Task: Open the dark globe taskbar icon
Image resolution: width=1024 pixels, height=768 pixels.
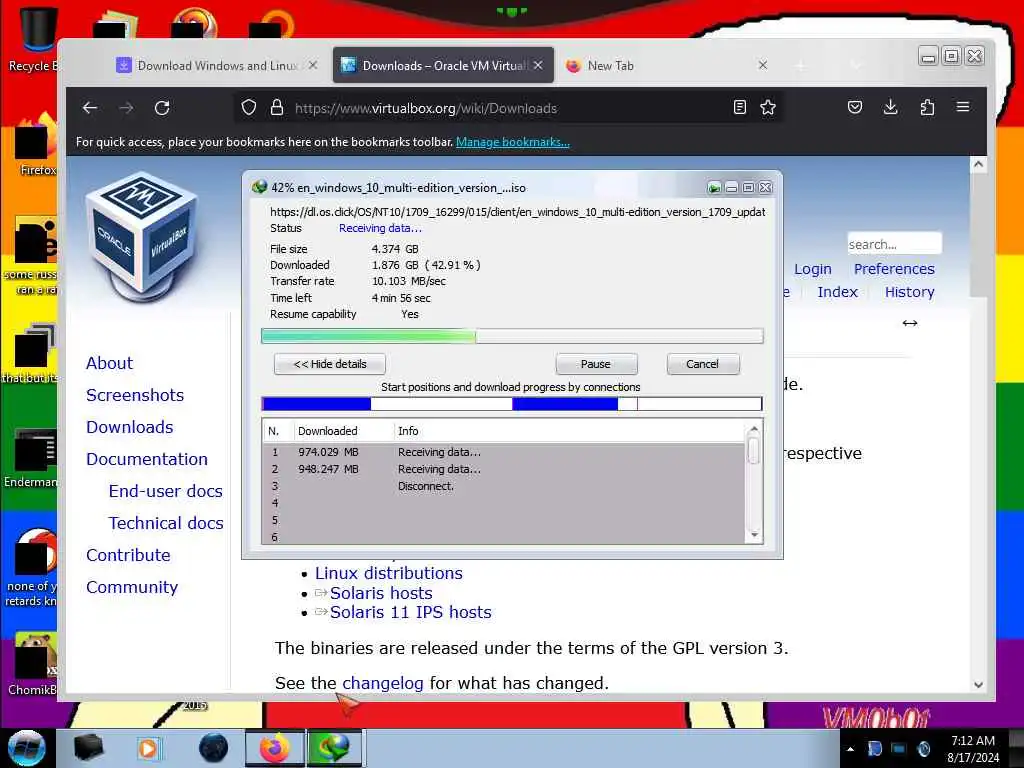Action: 213,748
